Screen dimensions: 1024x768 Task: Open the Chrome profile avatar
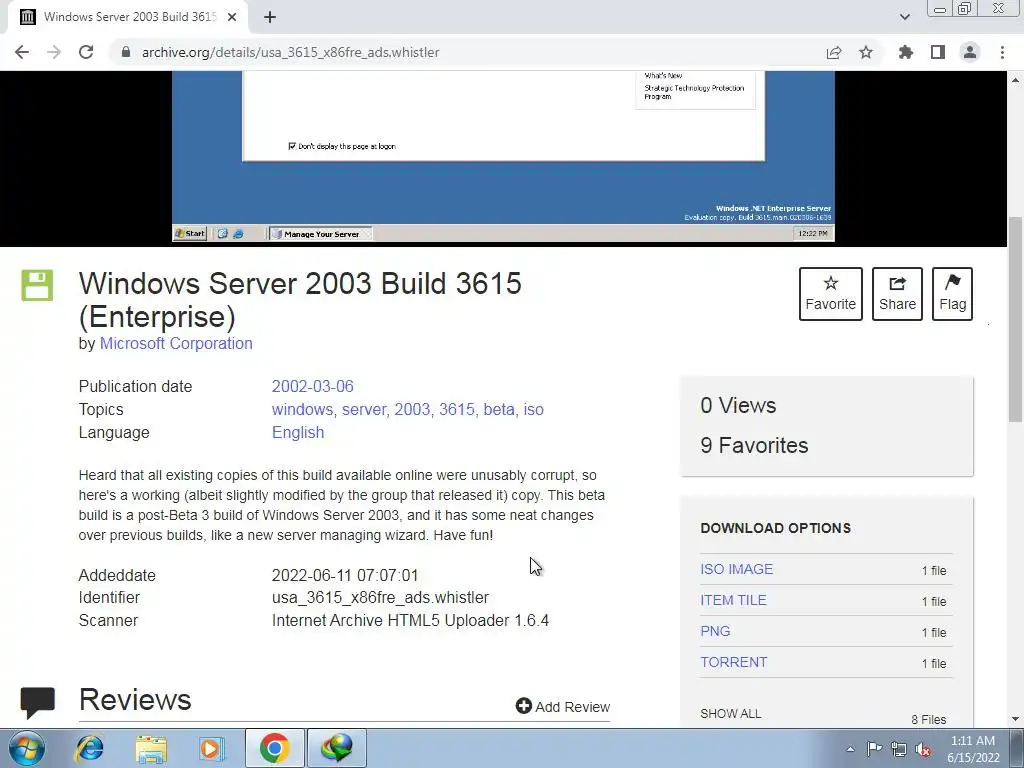970,52
